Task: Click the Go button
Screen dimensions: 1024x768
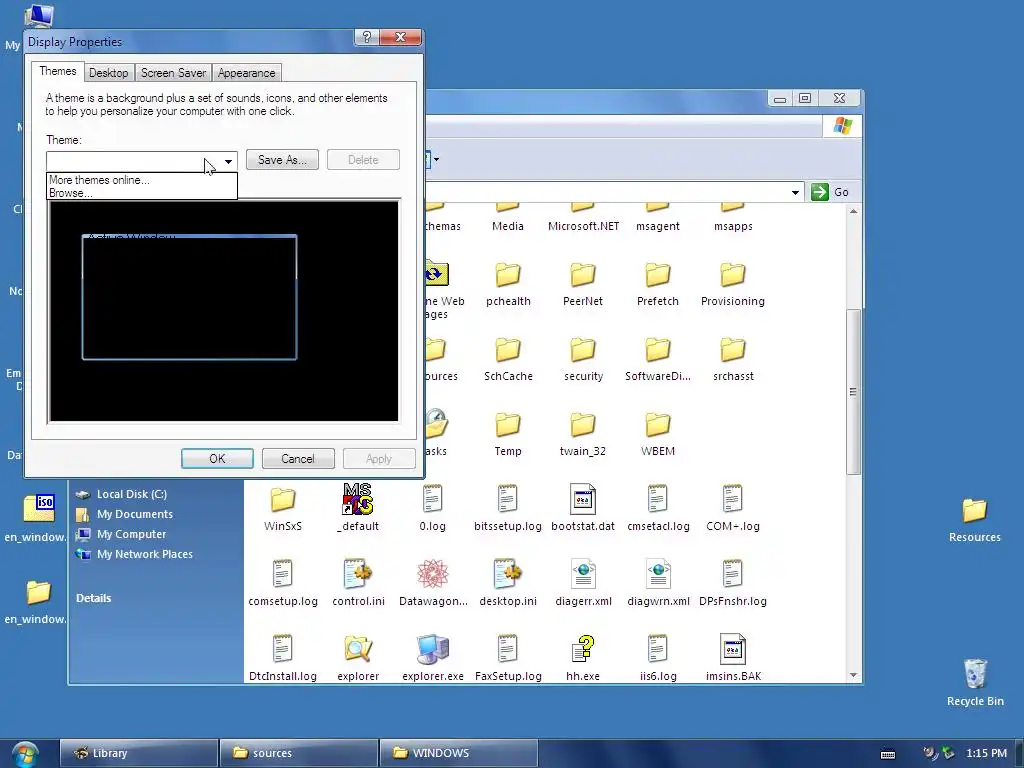Action: [831, 192]
